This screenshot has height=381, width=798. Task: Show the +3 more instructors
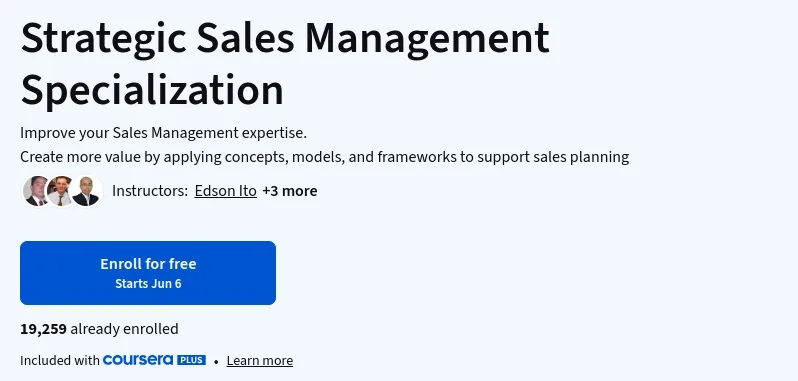click(290, 191)
